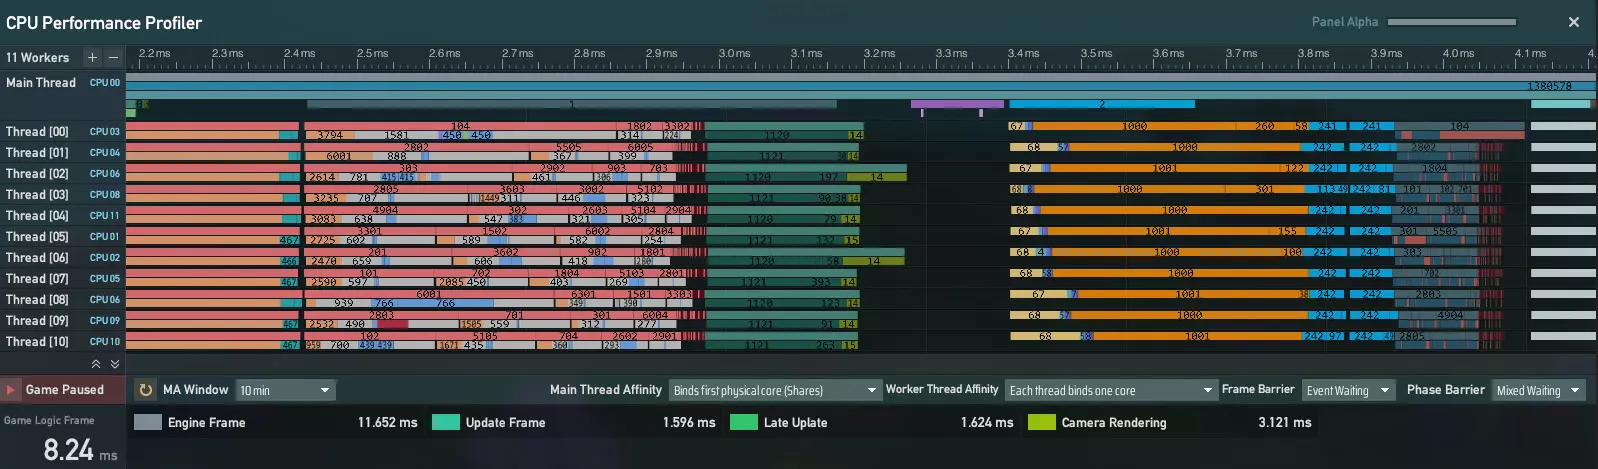Image resolution: width=1598 pixels, height=469 pixels.
Task: Select the Thread [06] row label
Action: 37,257
